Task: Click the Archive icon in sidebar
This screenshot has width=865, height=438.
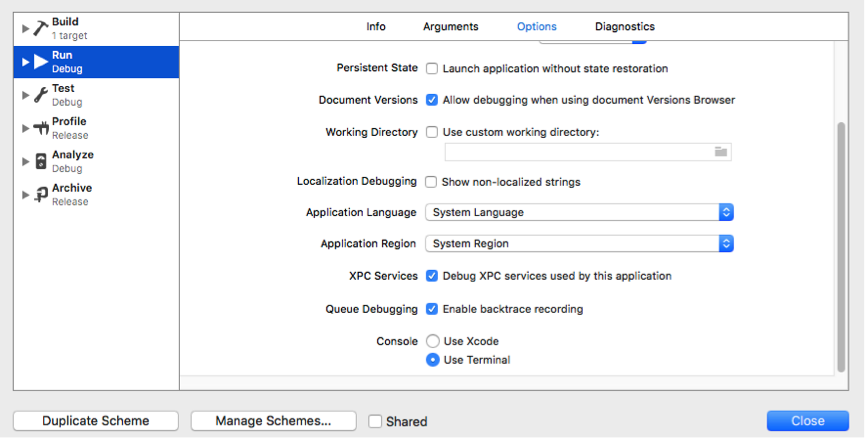Action: pyautogui.click(x=41, y=195)
